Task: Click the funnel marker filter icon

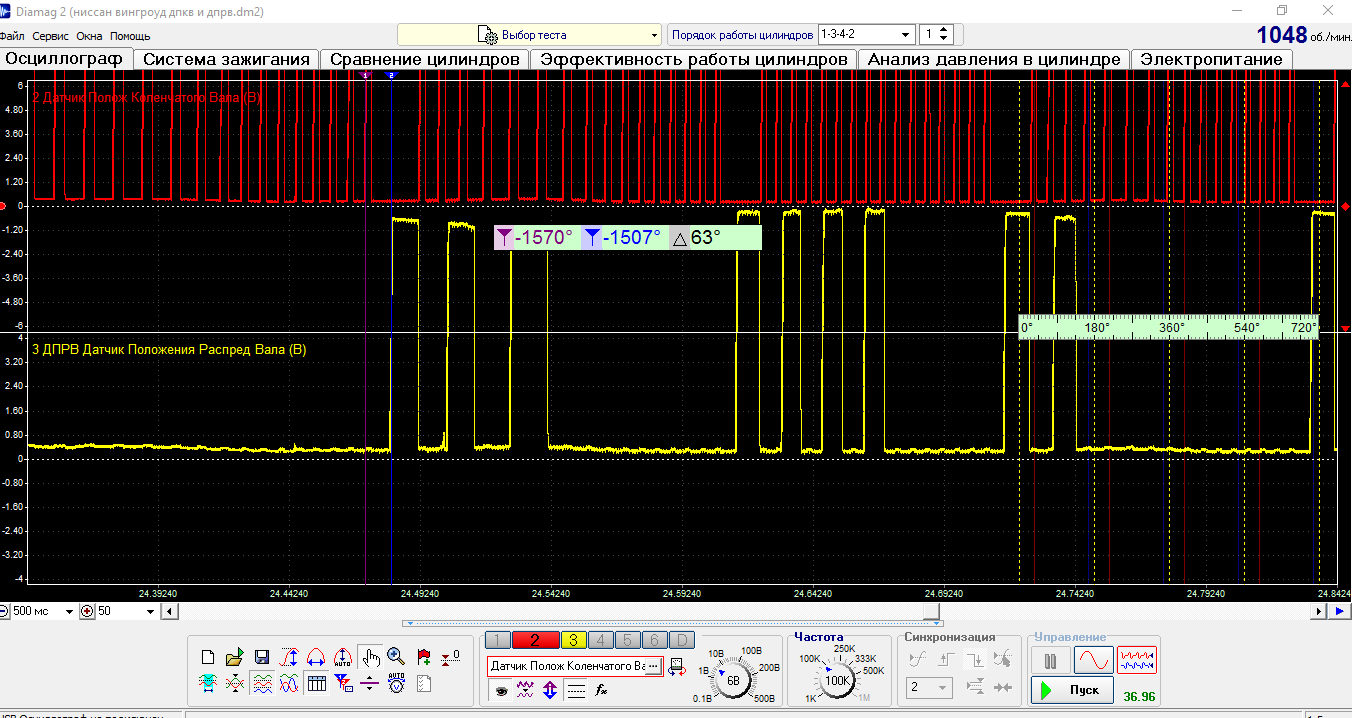Action: pos(343,684)
